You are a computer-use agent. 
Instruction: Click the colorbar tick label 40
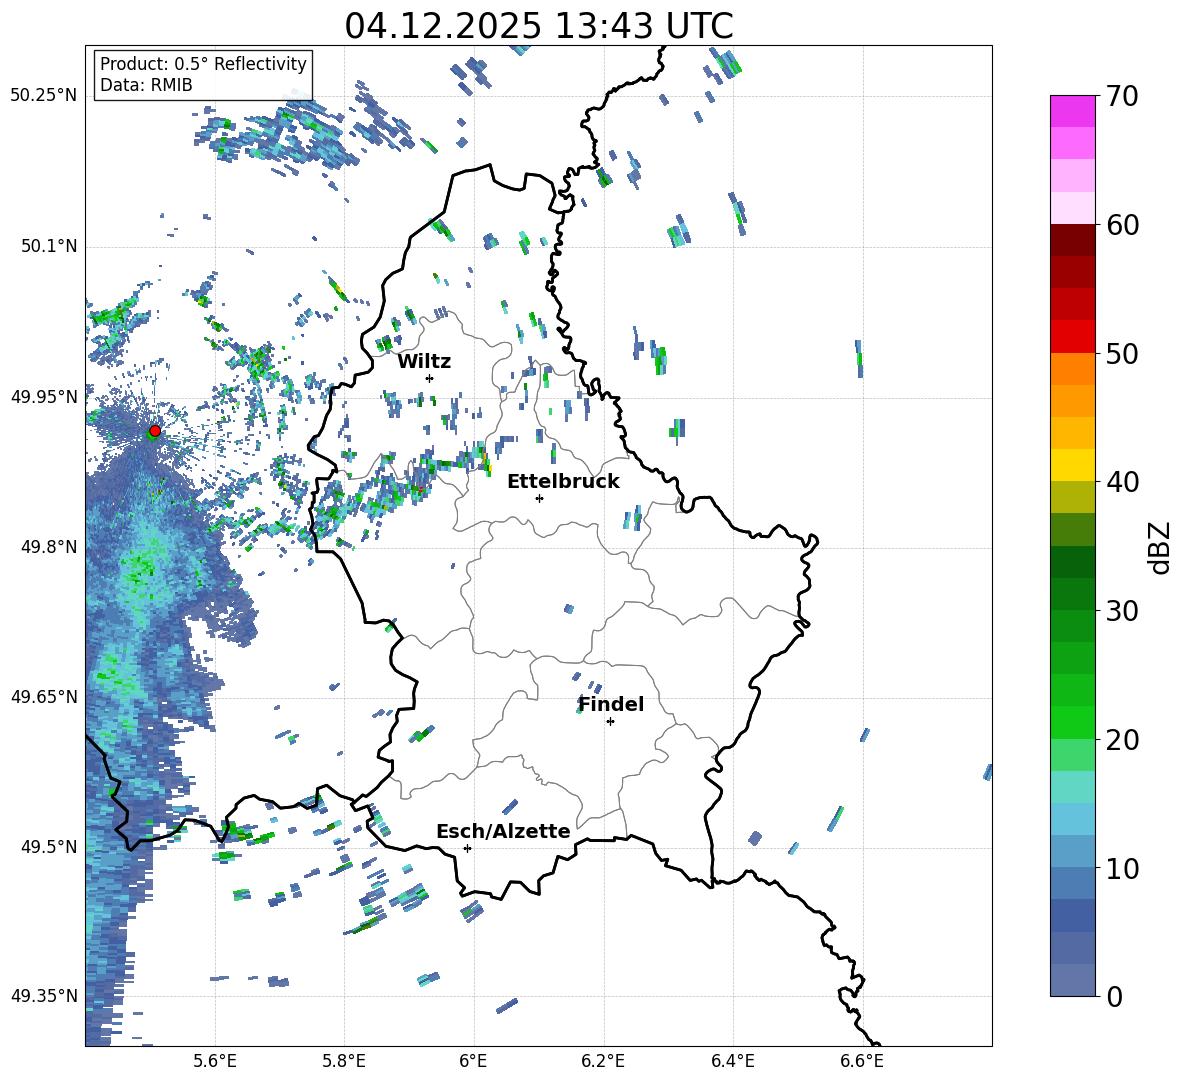pos(1121,482)
